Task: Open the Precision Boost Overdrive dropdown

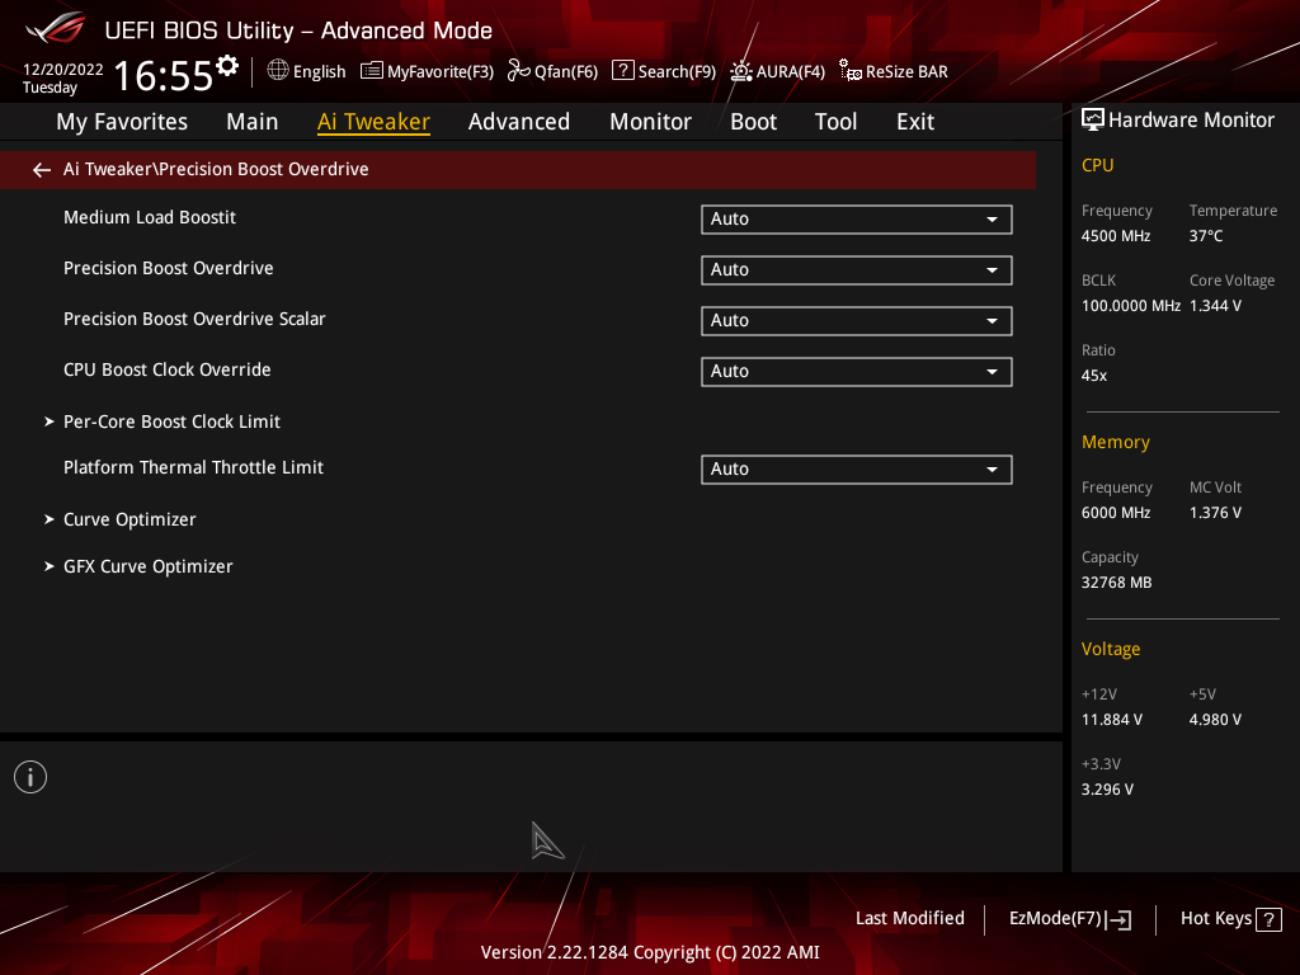Action: [856, 270]
